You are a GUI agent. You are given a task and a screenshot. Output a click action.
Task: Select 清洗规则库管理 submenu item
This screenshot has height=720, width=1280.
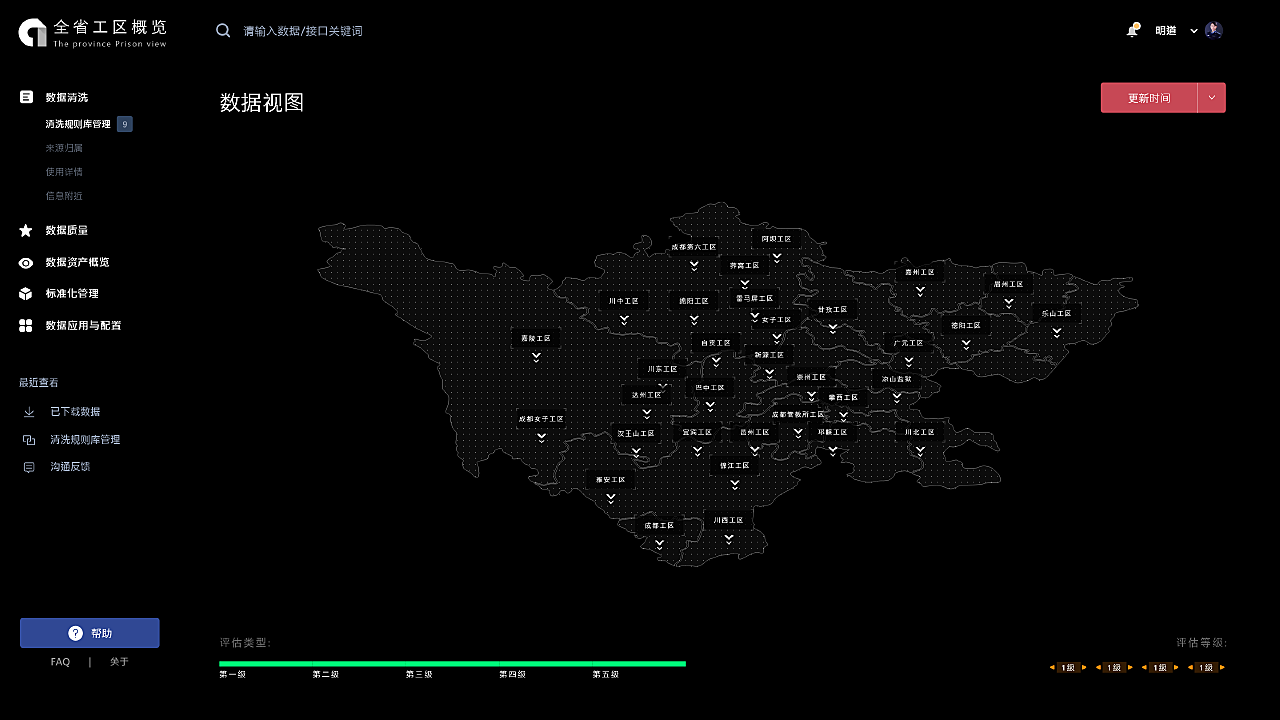[78, 124]
